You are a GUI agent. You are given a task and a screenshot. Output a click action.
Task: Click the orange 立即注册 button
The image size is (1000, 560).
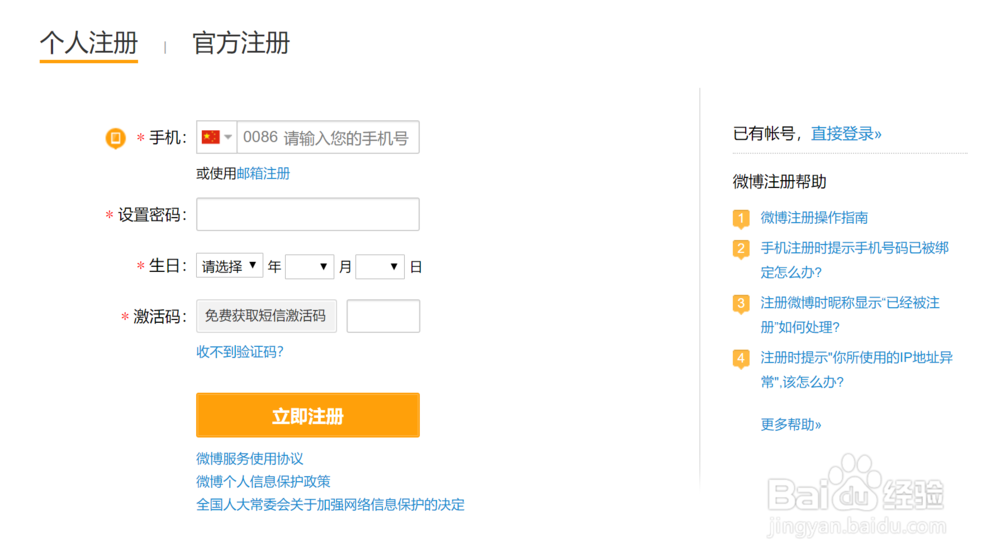[308, 415]
